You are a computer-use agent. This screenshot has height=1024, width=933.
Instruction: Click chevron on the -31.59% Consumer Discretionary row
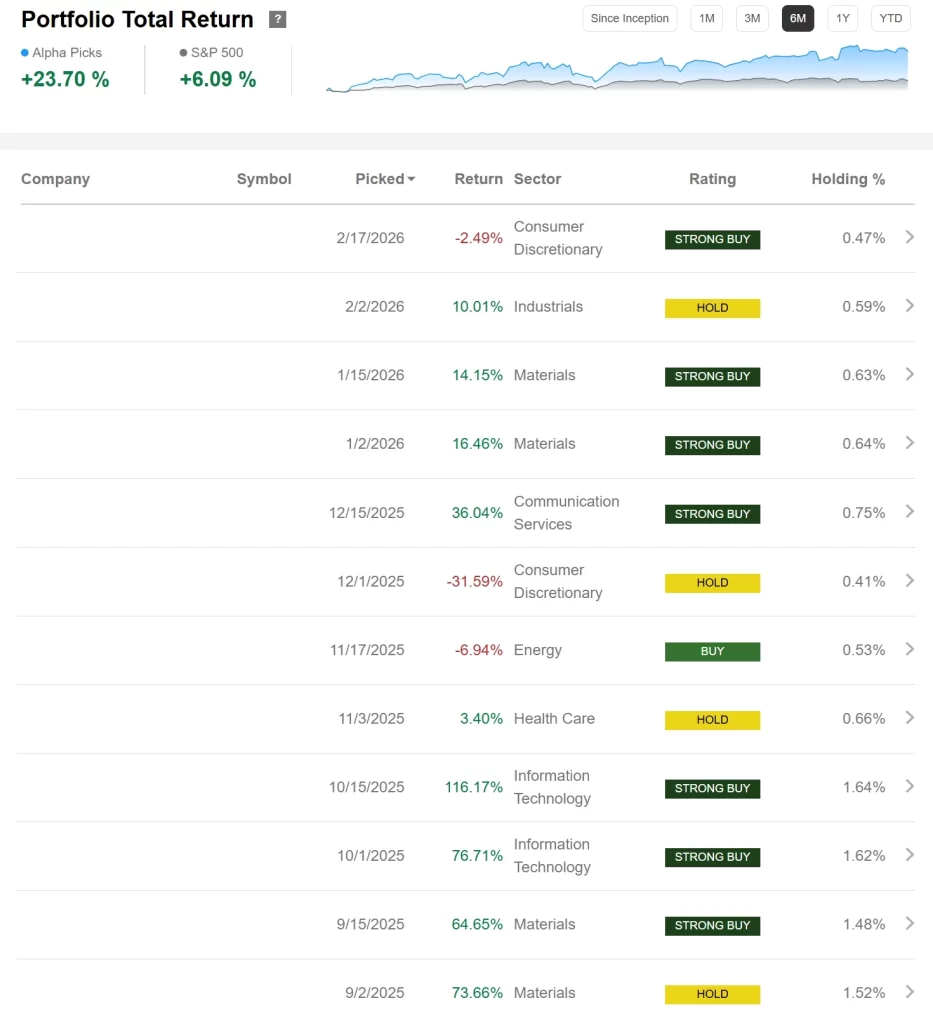point(909,581)
